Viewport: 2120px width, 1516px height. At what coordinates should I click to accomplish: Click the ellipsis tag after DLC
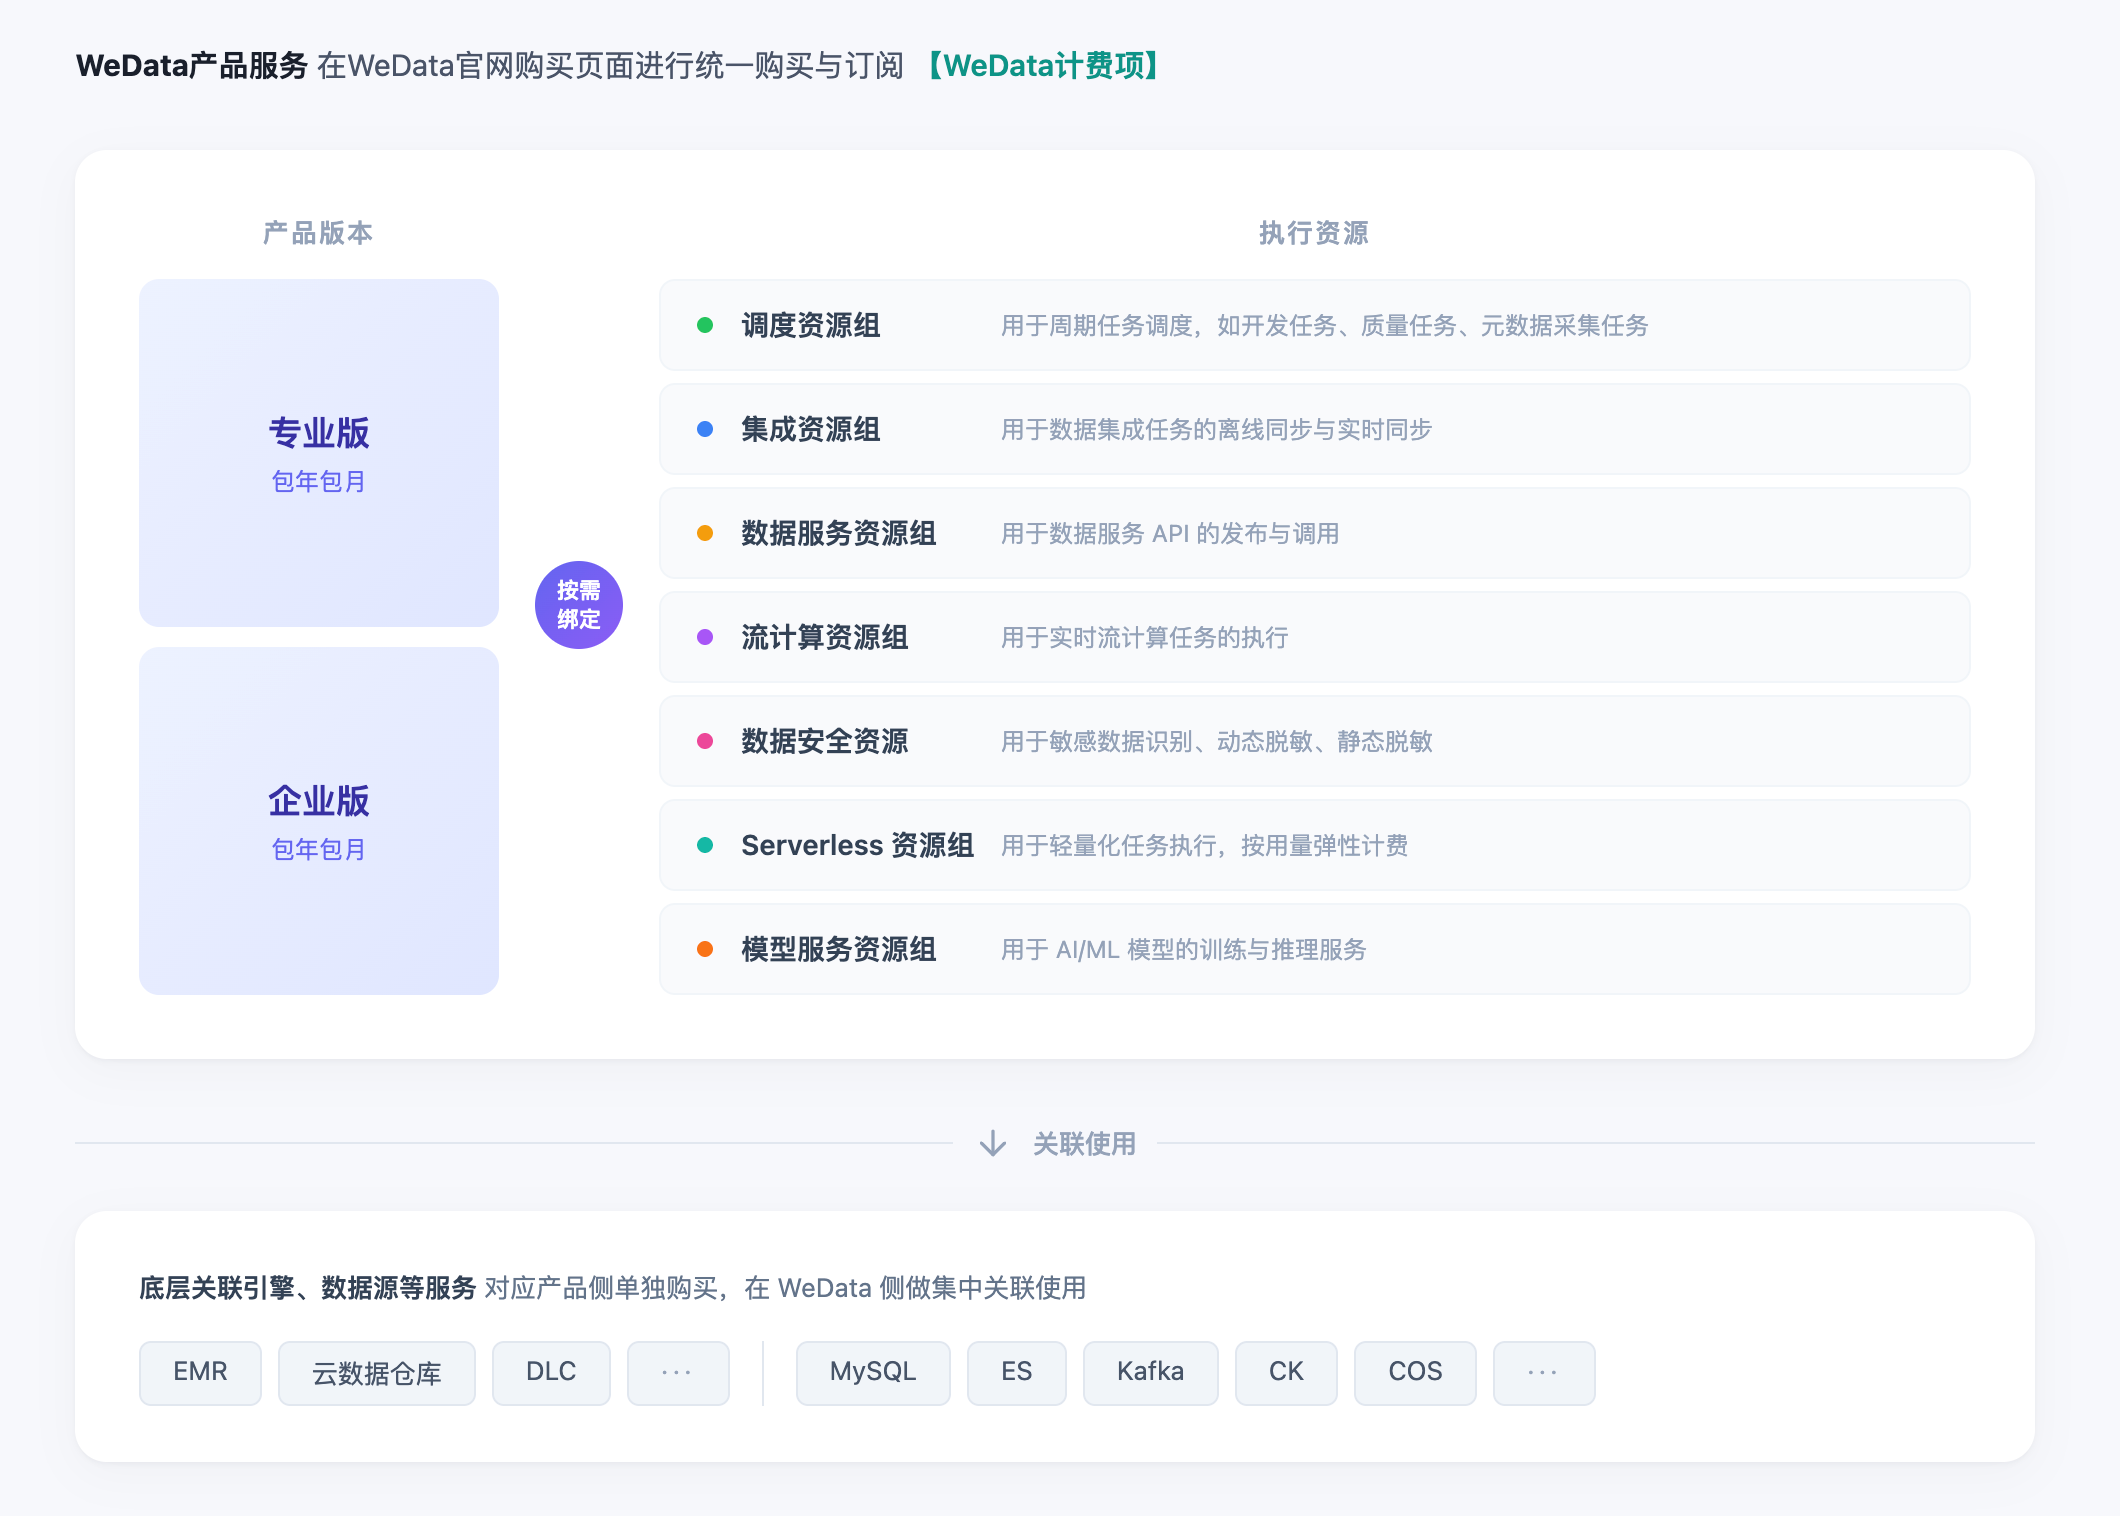pos(677,1372)
